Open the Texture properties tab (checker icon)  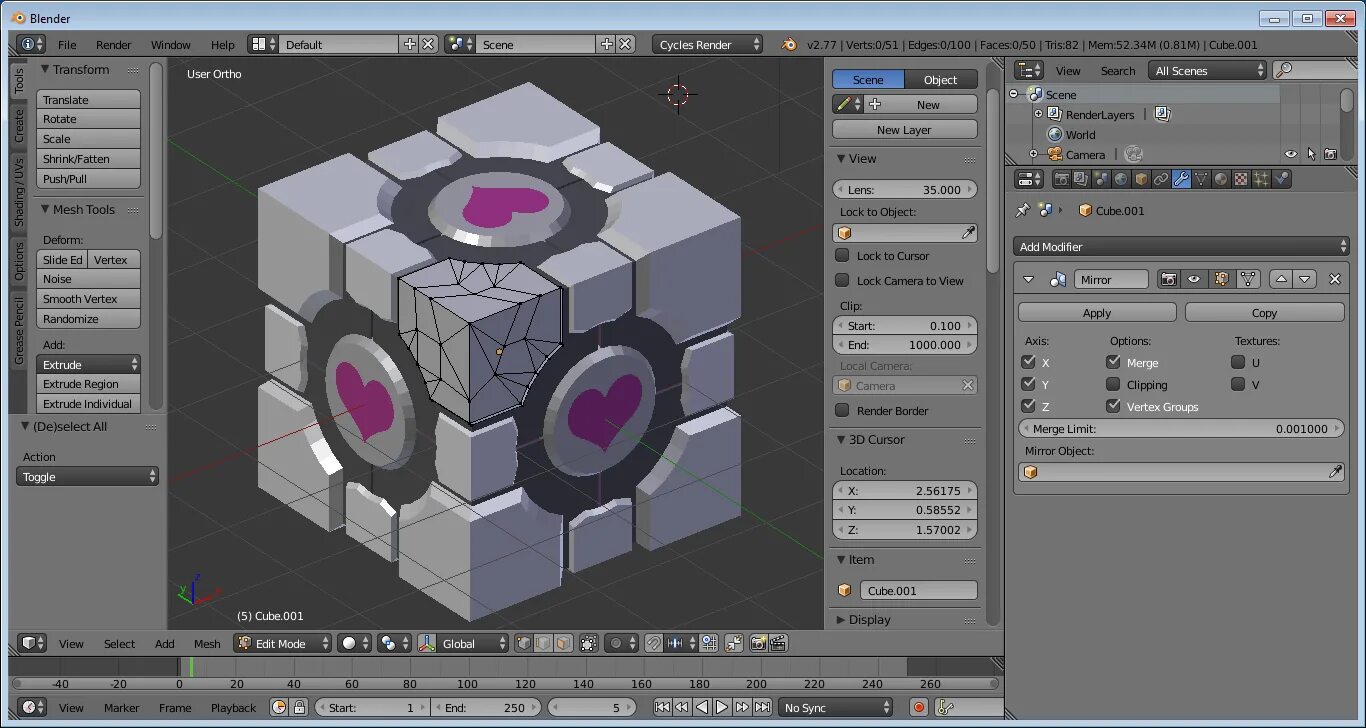point(1241,179)
